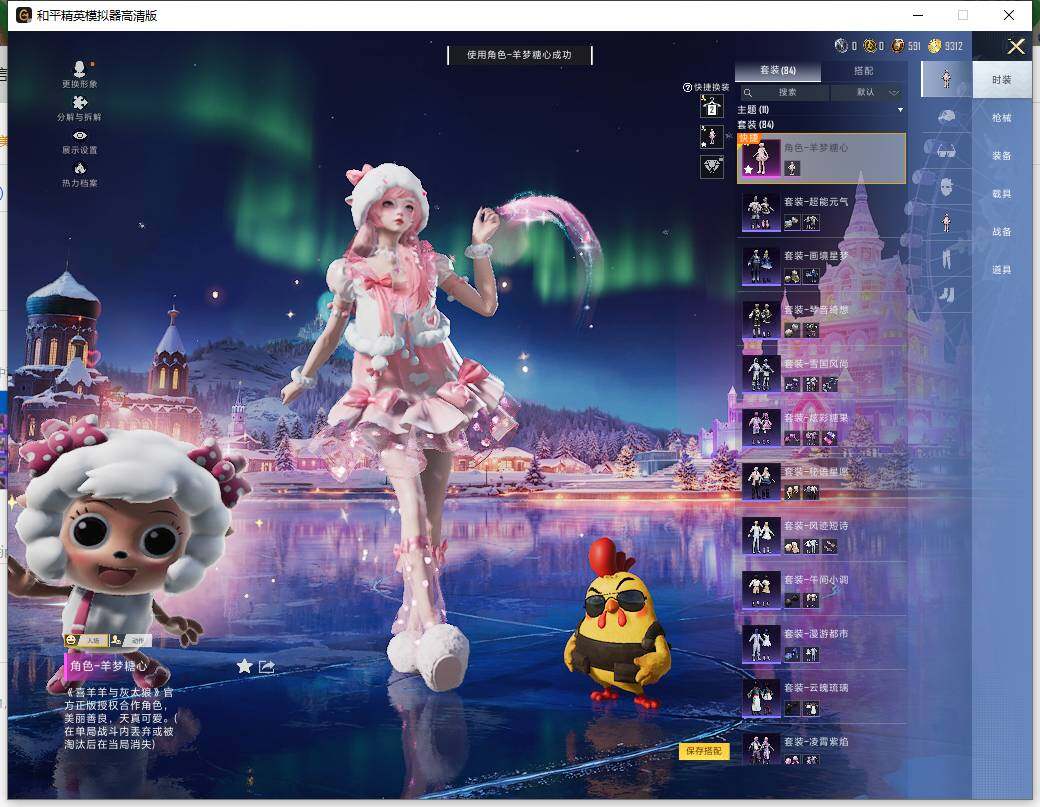Screen dimensions: 1040x807
Task: Click the yellow 保存搭配 button
Action: coord(704,751)
